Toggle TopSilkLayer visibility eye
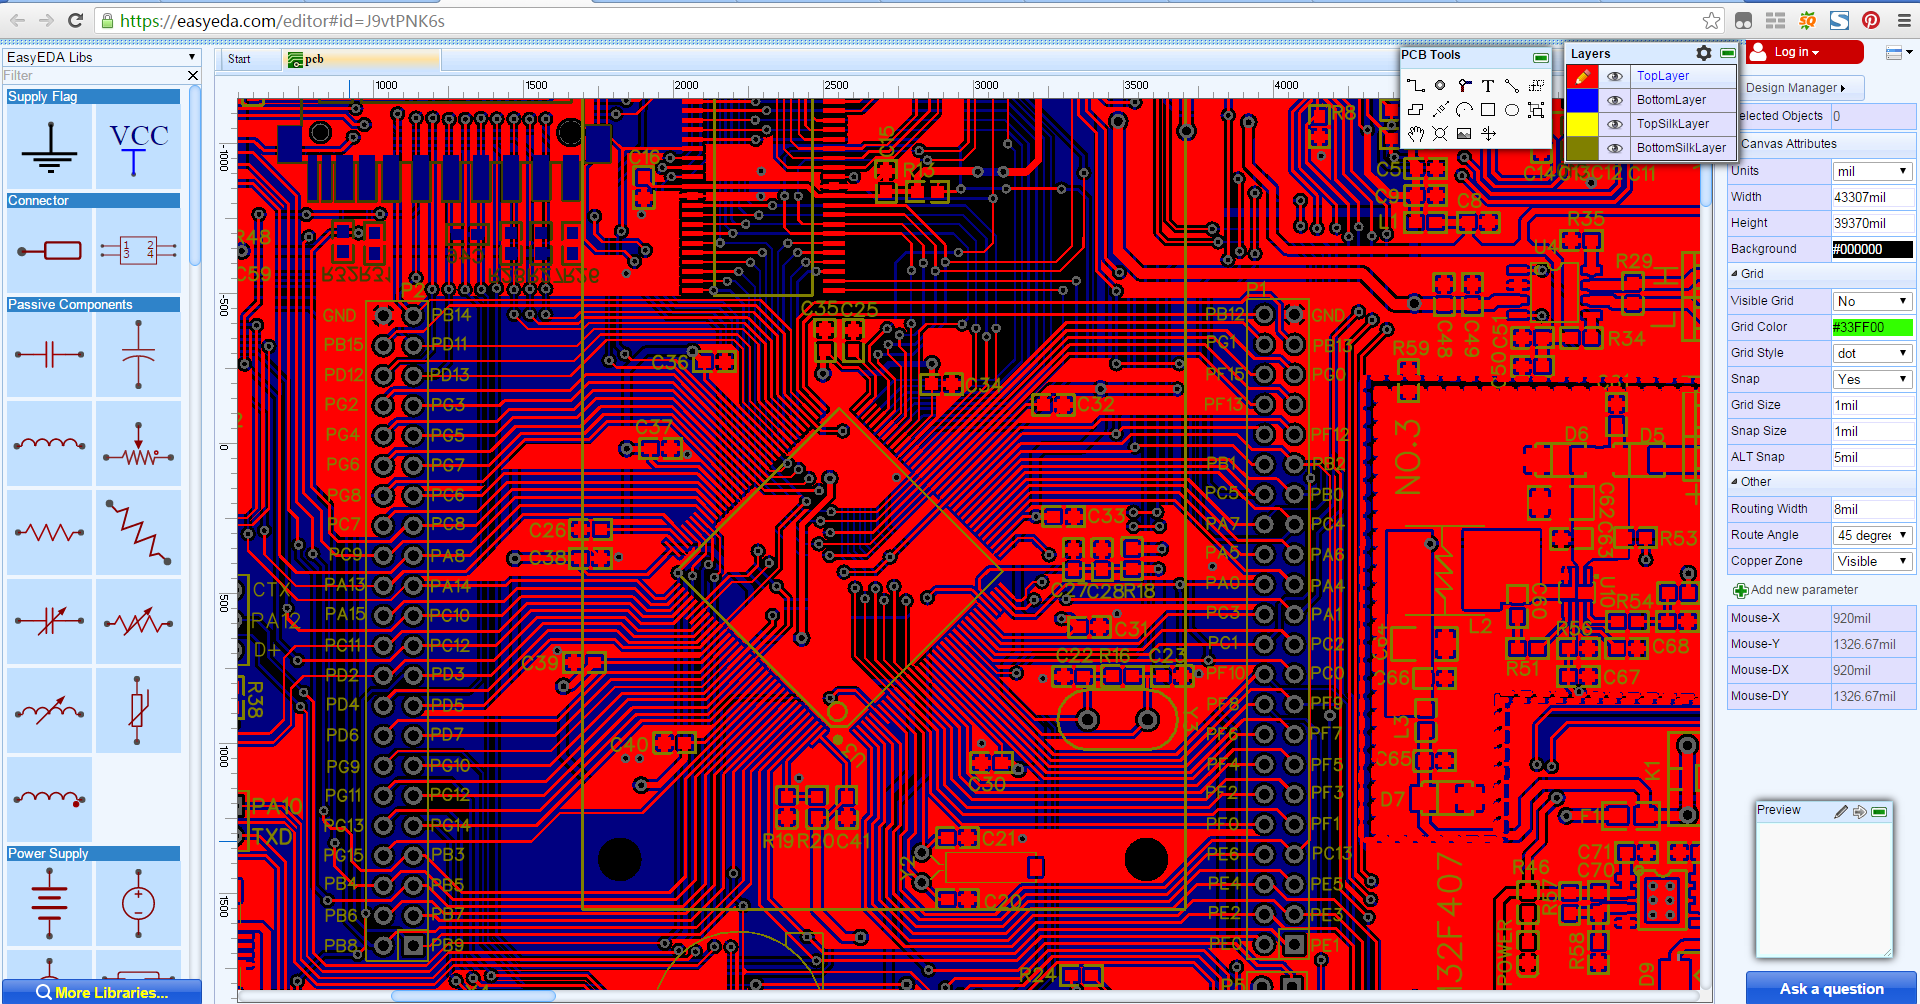The height and width of the screenshot is (1004, 1920). pyautogui.click(x=1614, y=124)
